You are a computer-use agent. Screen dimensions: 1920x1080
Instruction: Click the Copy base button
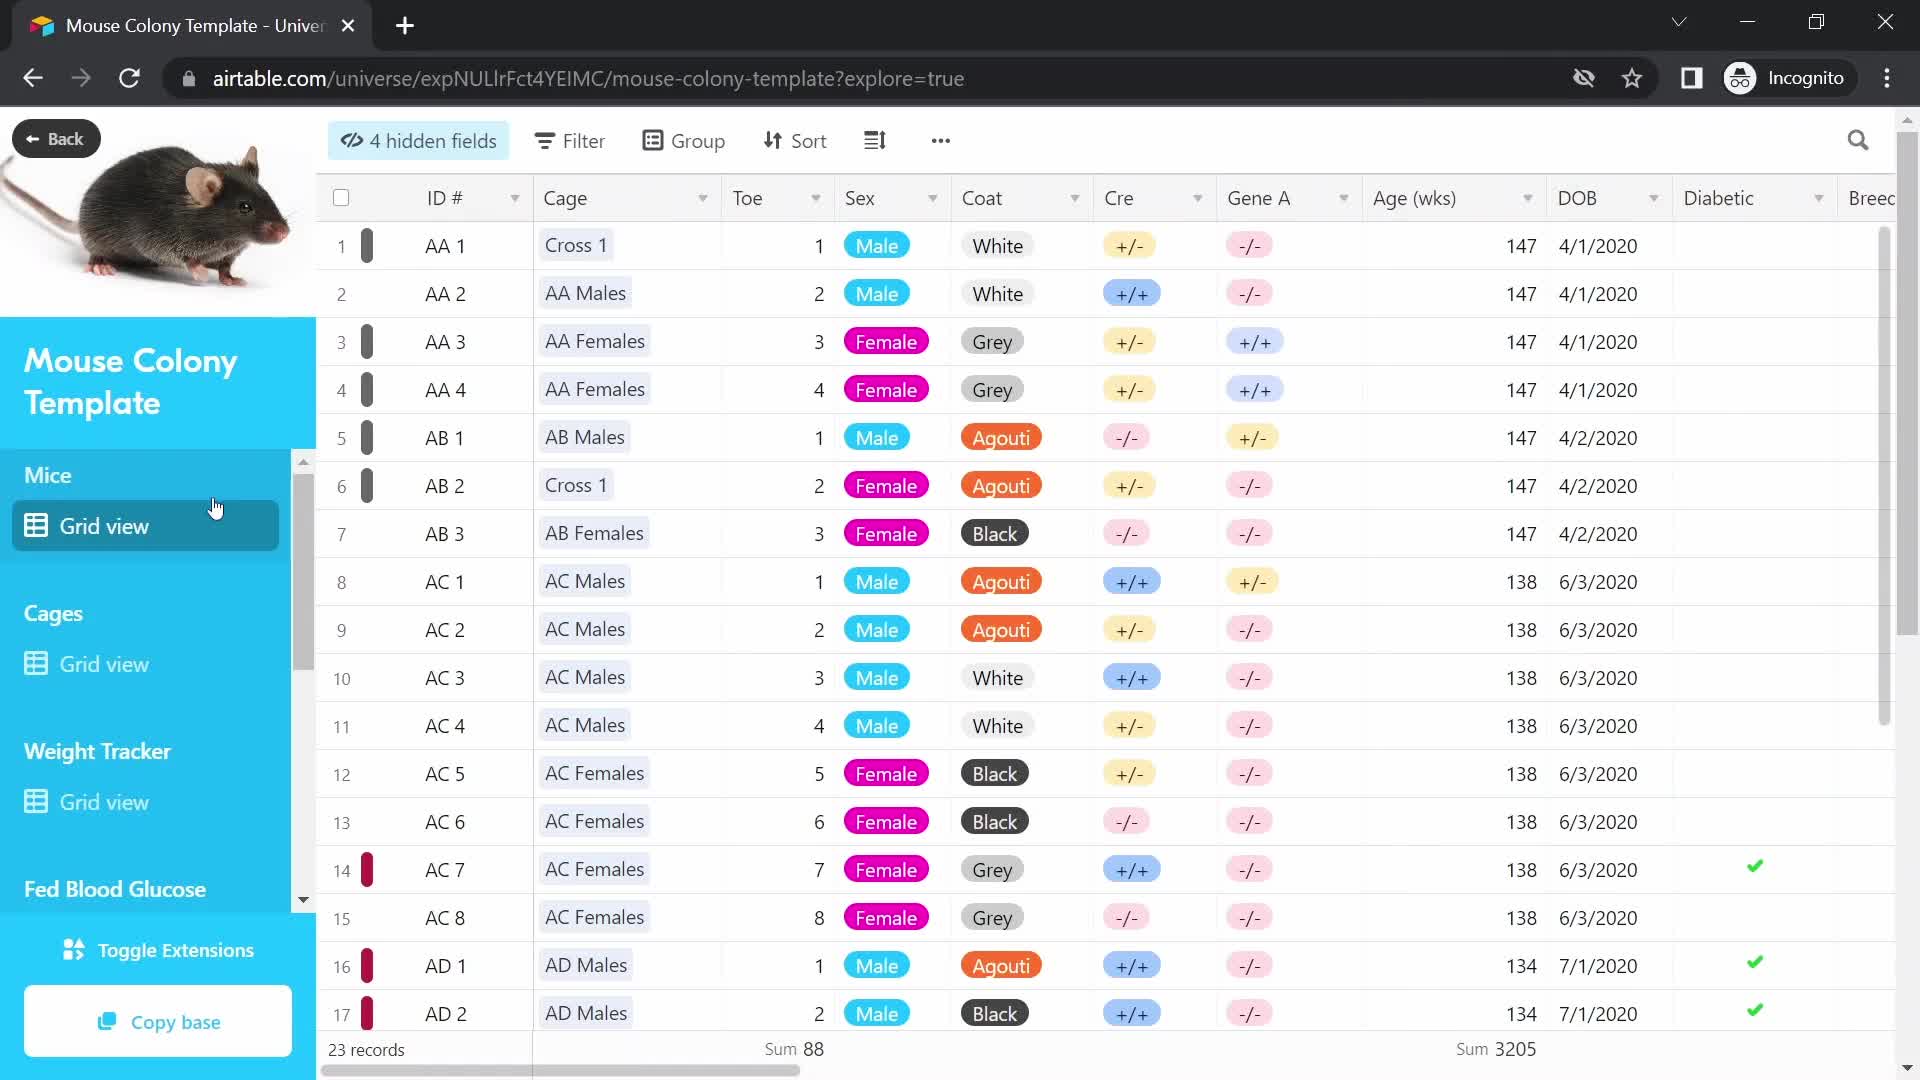[158, 1022]
